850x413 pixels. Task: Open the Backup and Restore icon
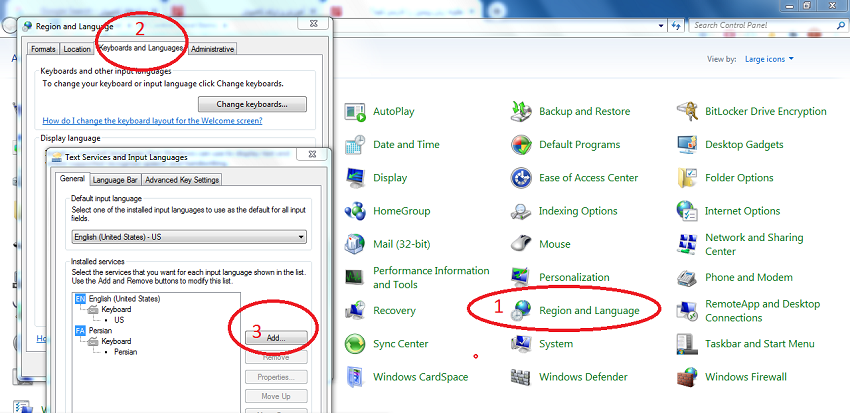tap(521, 112)
